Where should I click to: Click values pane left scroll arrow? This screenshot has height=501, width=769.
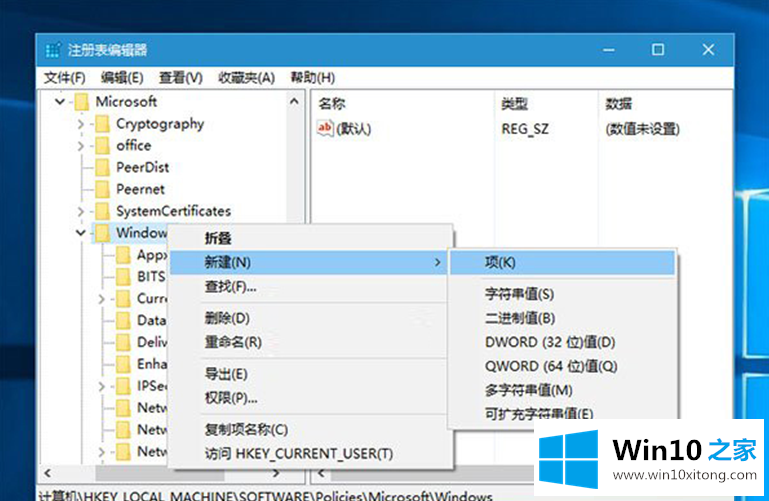coord(321,473)
